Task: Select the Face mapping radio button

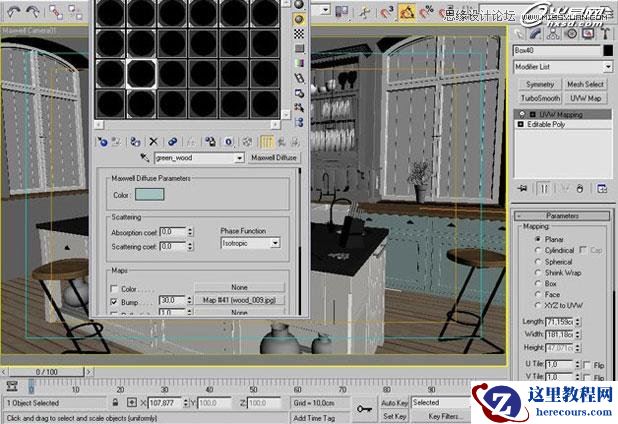Action: point(538,294)
